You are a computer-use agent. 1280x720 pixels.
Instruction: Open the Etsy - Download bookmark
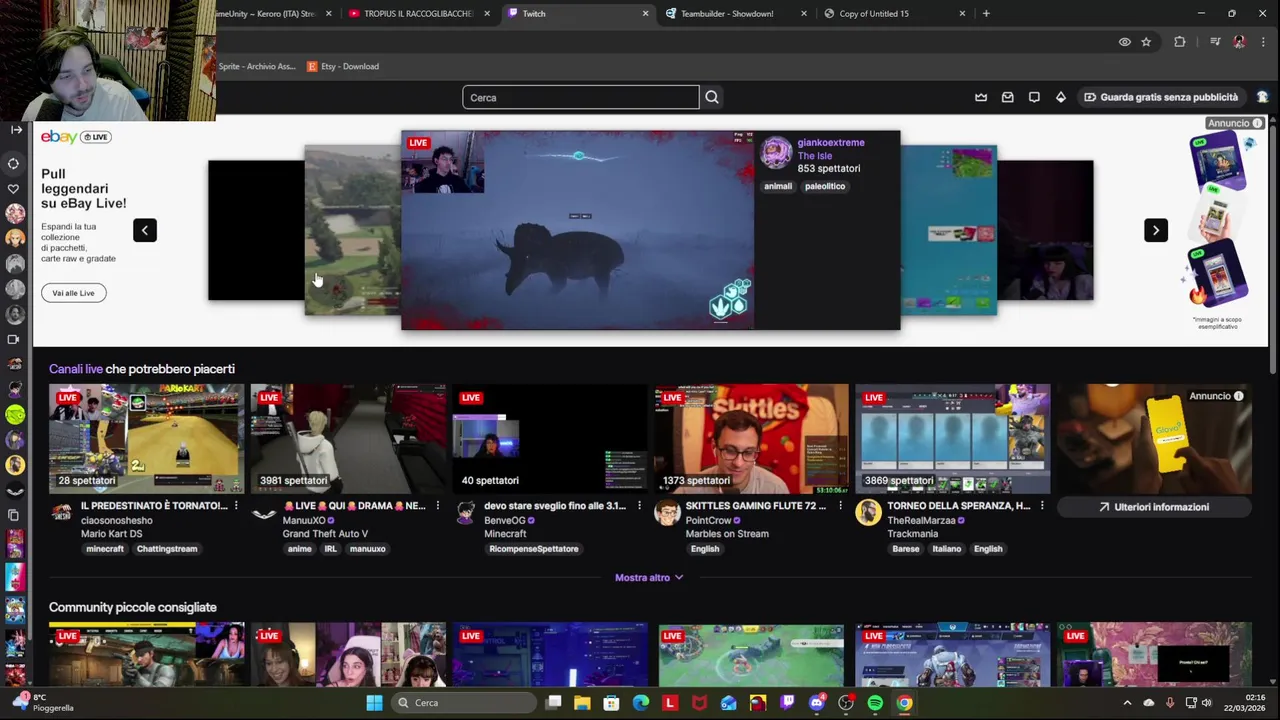tap(343, 66)
